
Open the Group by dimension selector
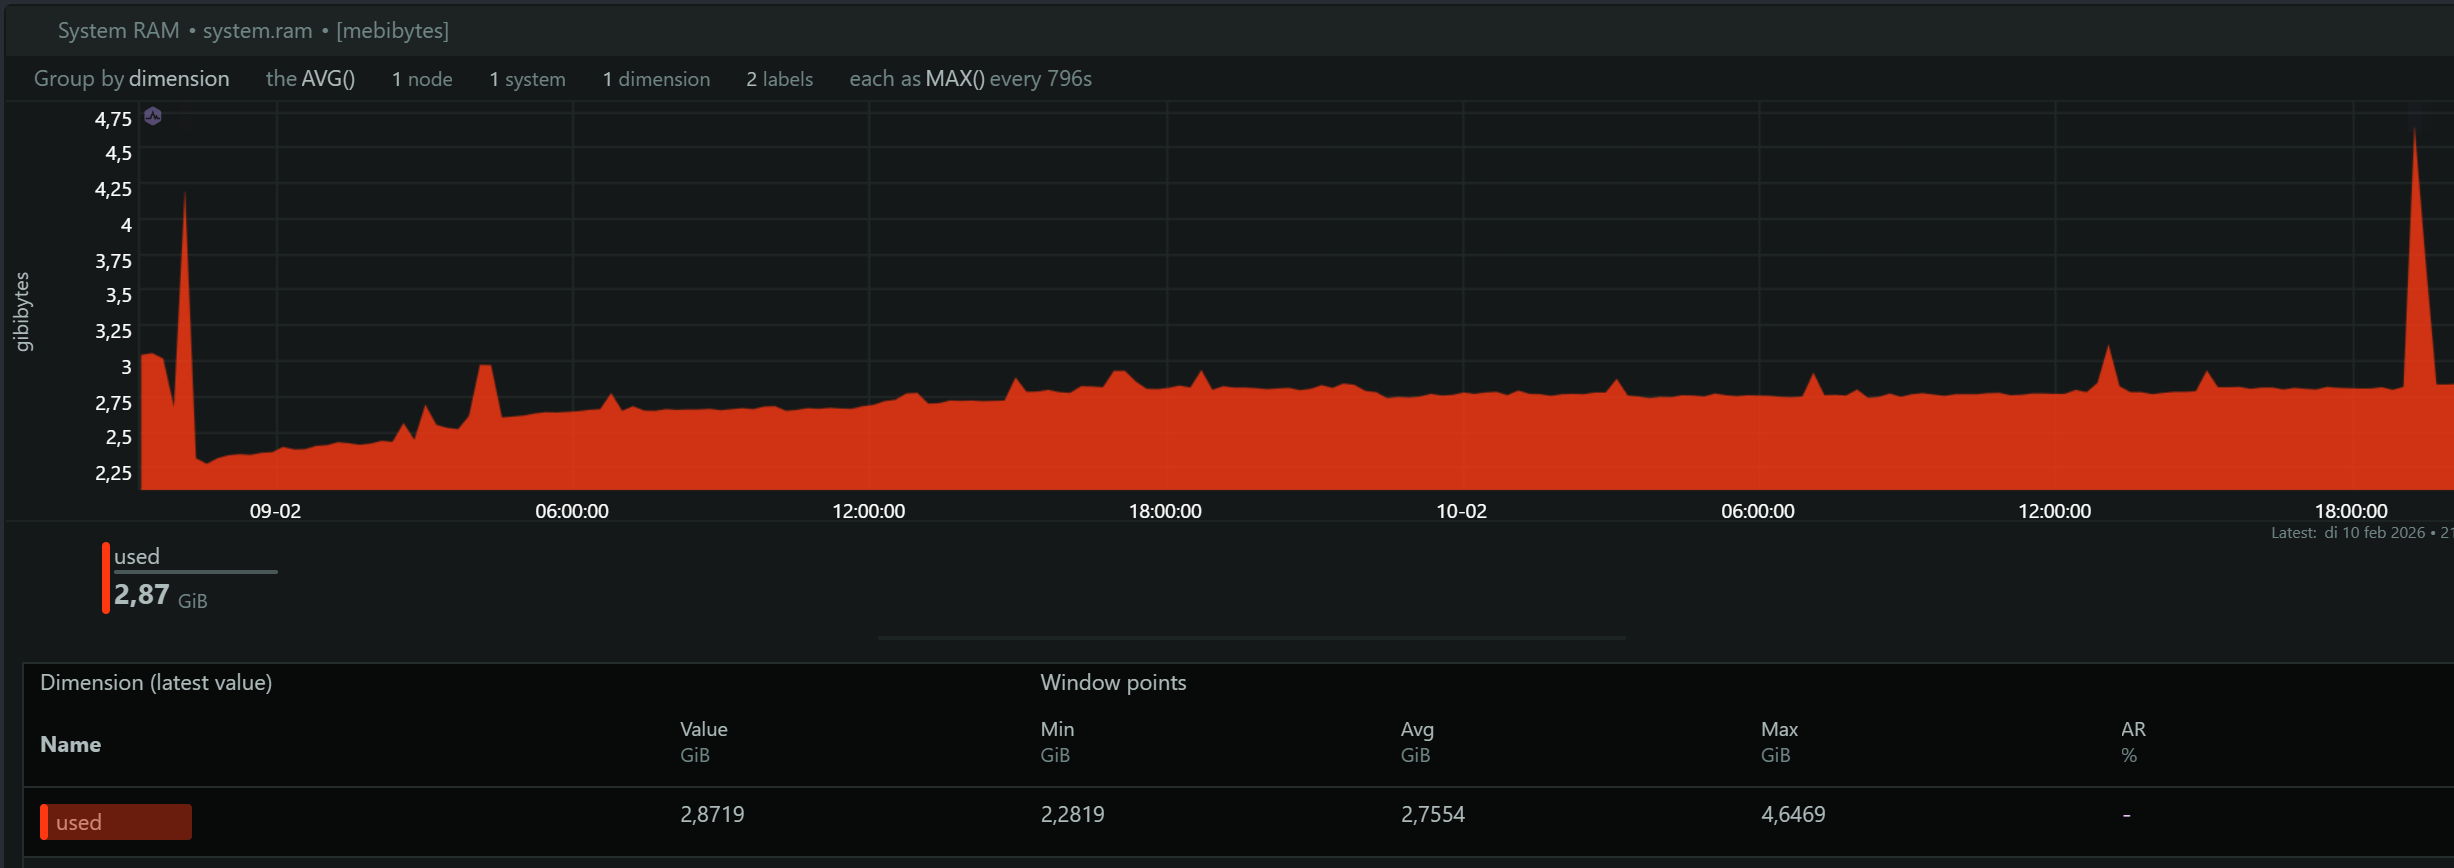(131, 79)
